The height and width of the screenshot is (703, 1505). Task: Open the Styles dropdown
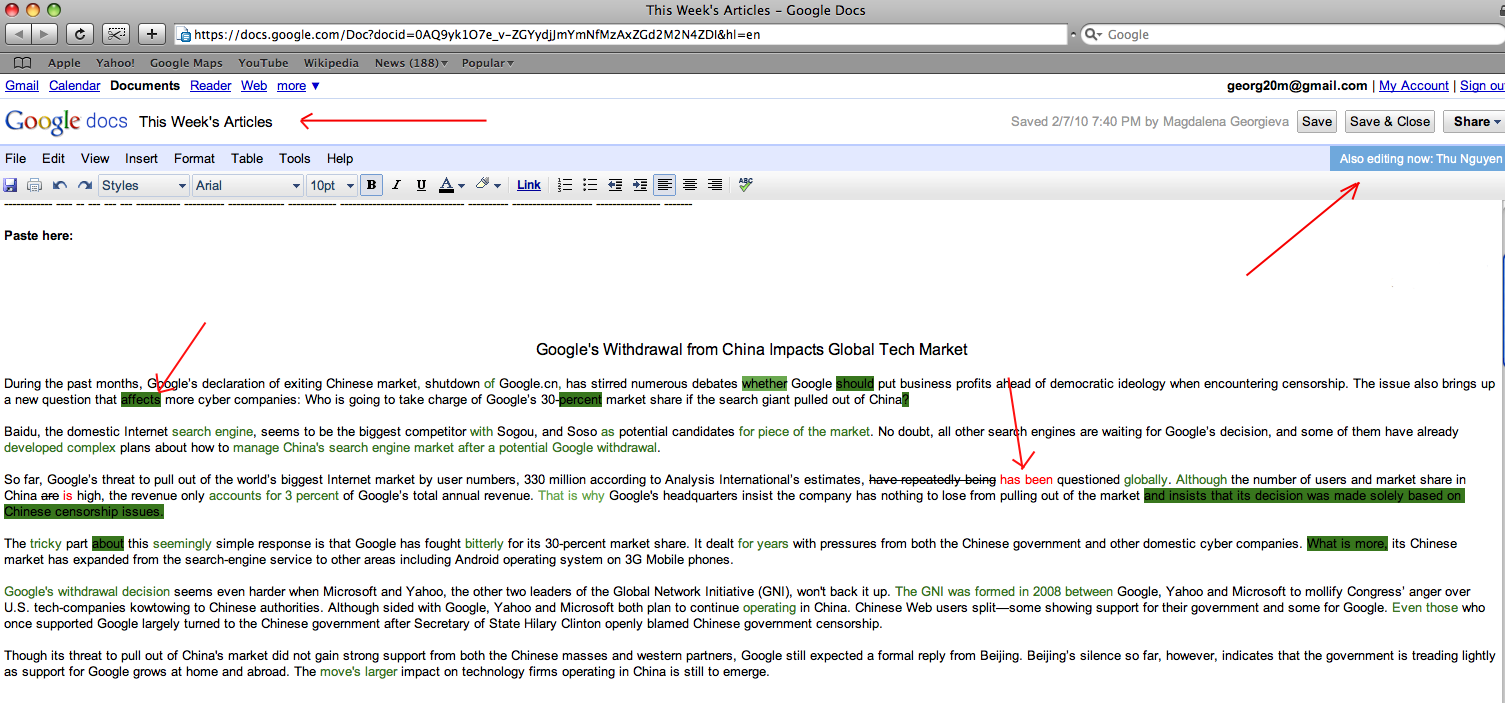144,185
